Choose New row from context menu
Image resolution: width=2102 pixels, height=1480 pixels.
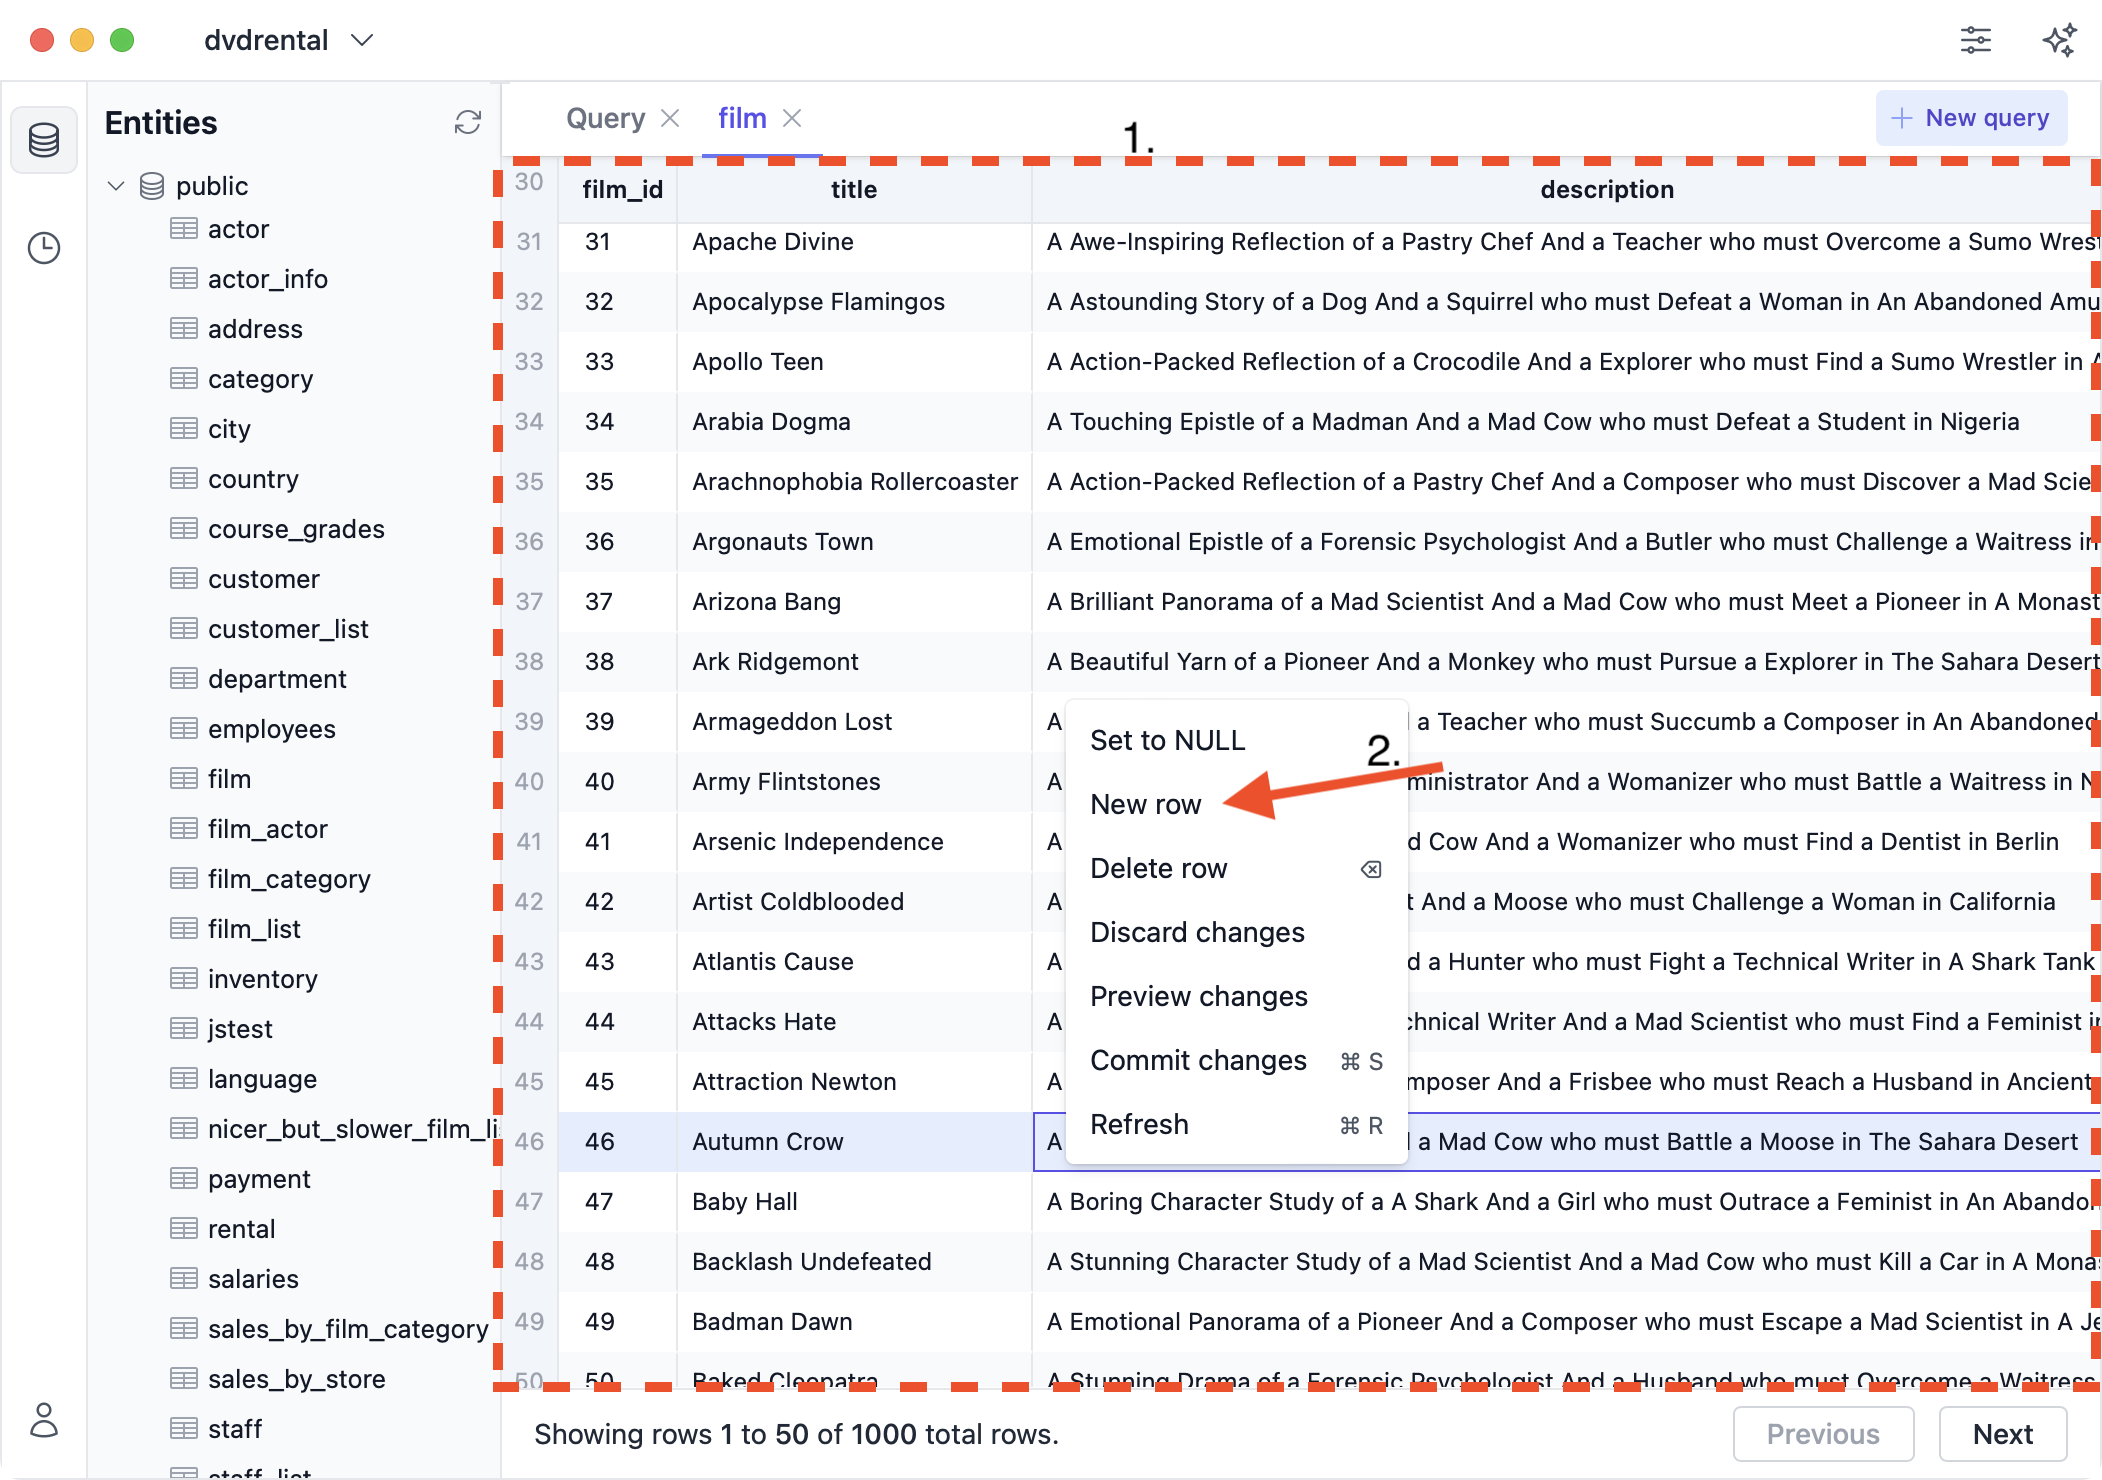point(1236,804)
